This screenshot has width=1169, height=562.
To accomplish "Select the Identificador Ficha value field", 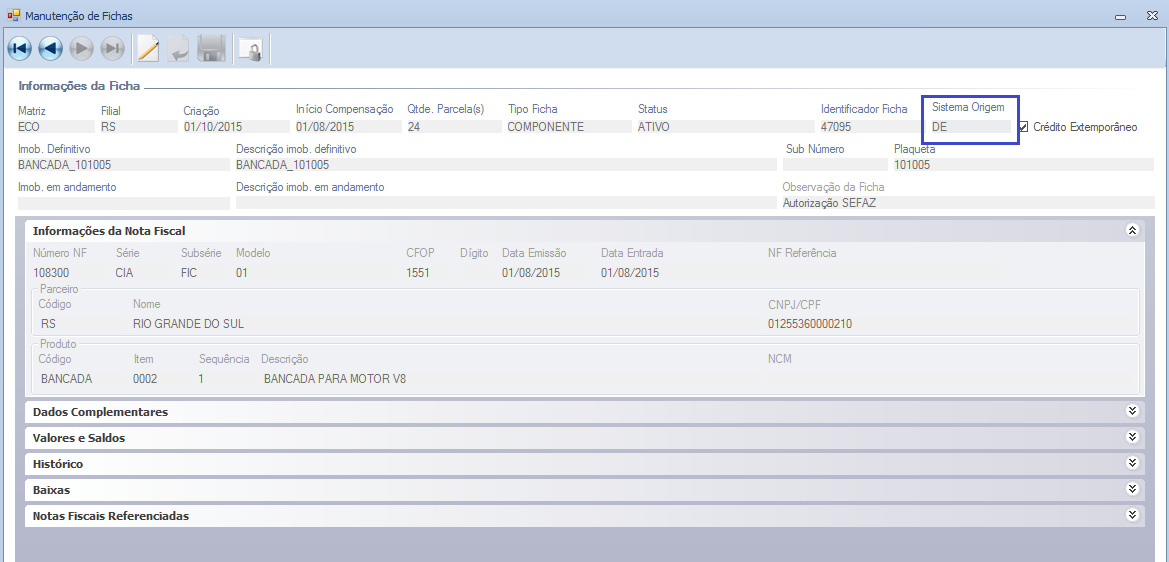I will point(865,127).
